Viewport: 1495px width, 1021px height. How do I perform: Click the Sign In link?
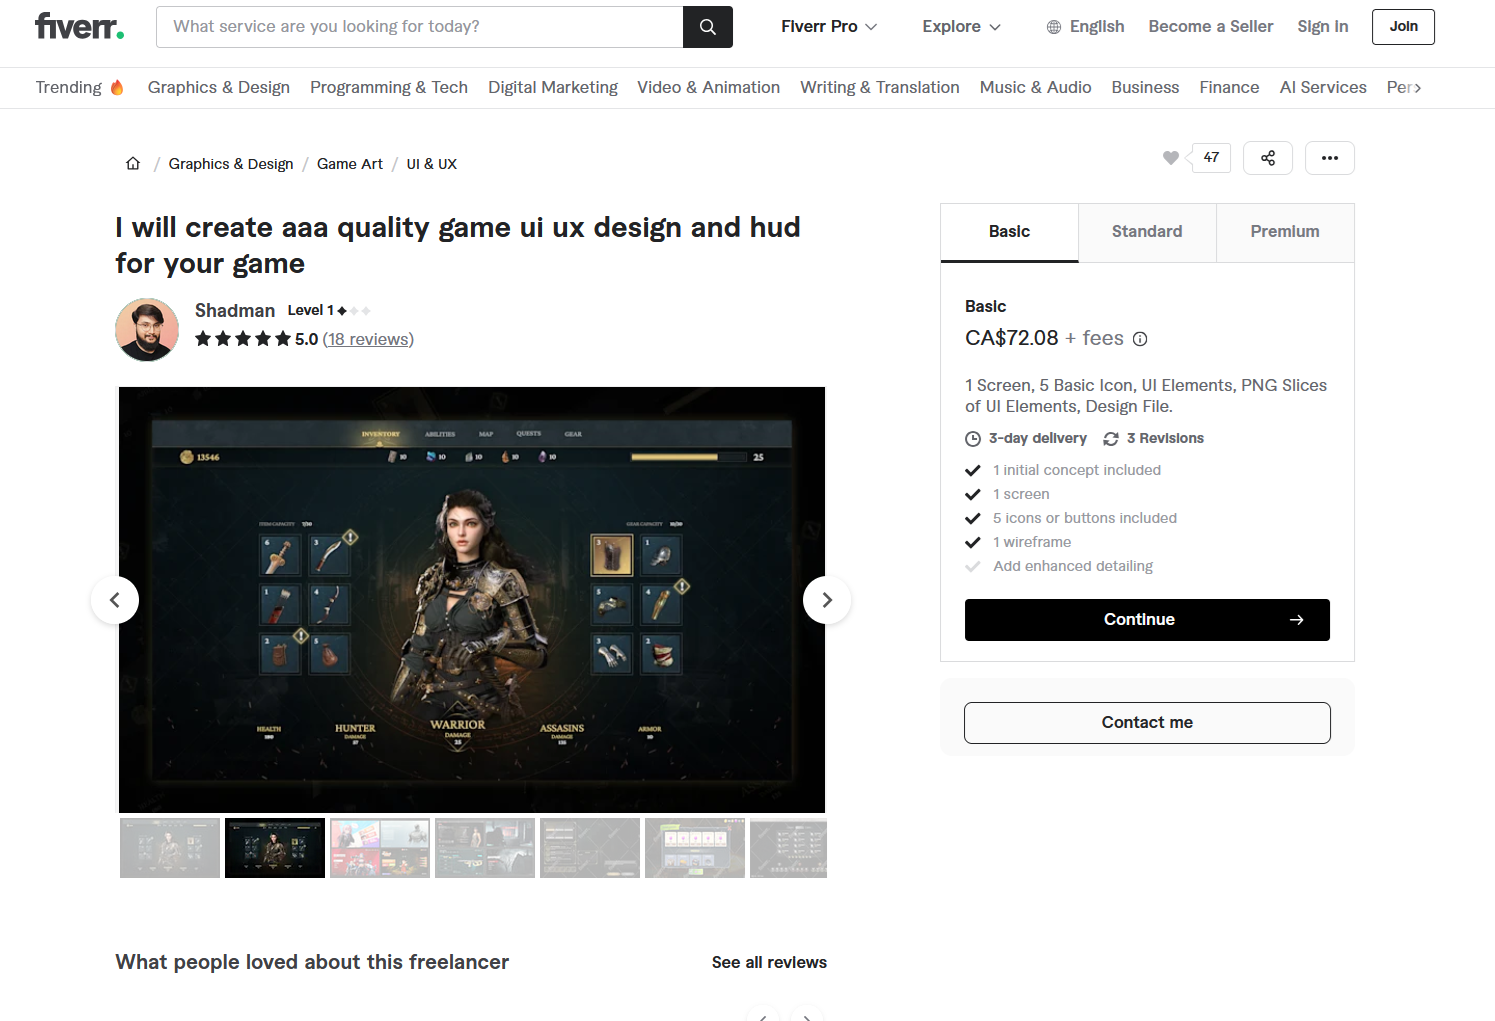[1322, 27]
